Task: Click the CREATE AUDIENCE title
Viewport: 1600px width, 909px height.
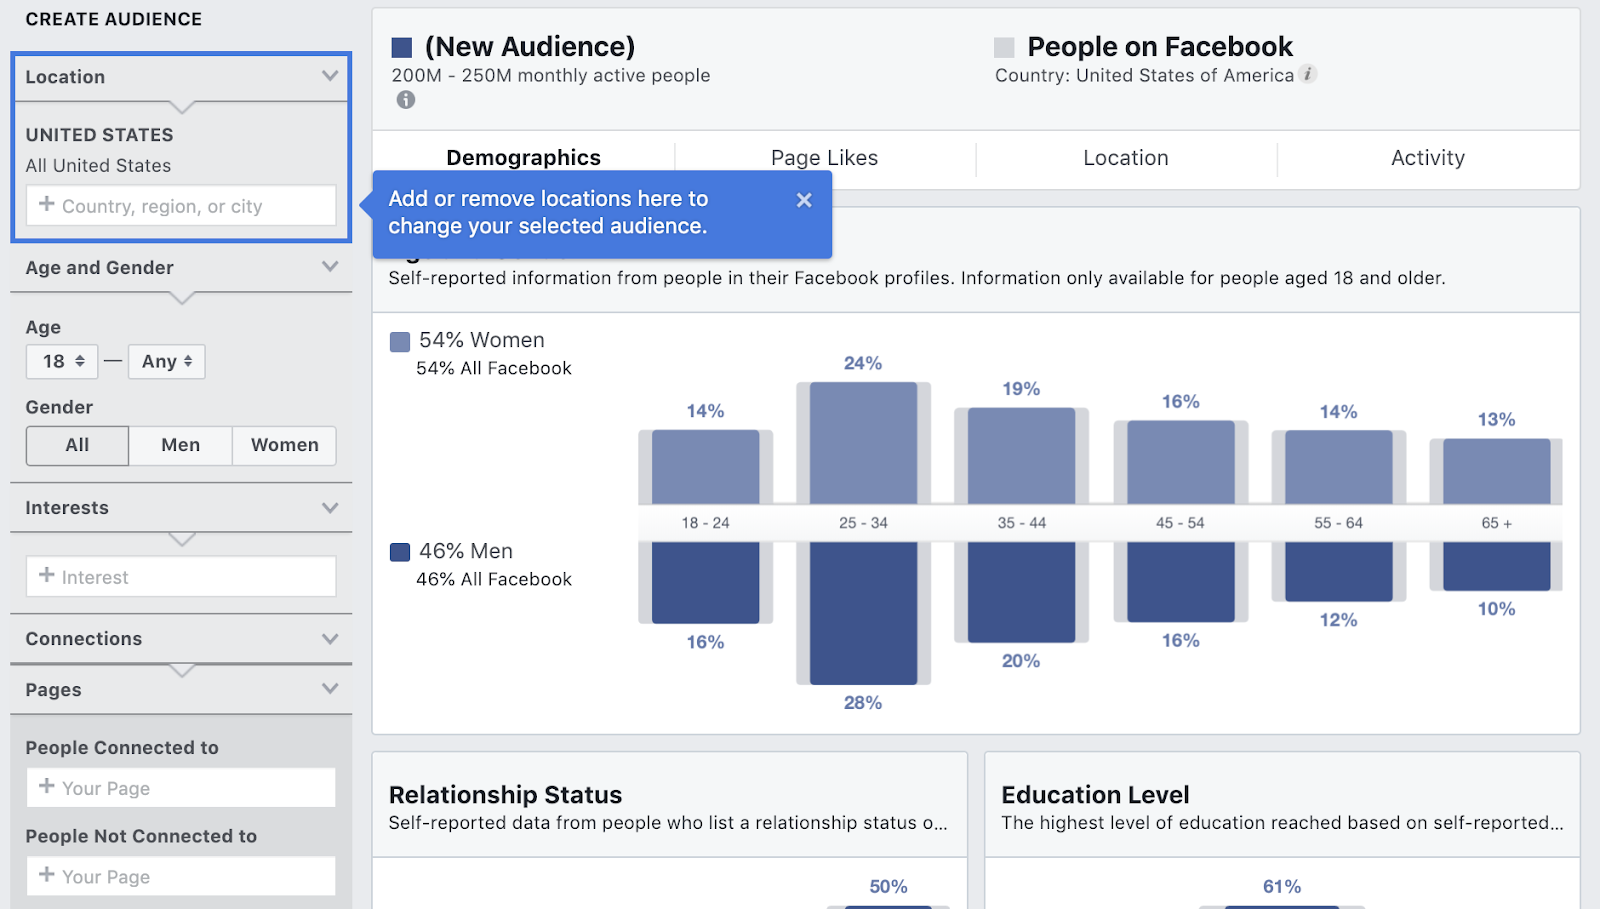Action: [x=114, y=19]
